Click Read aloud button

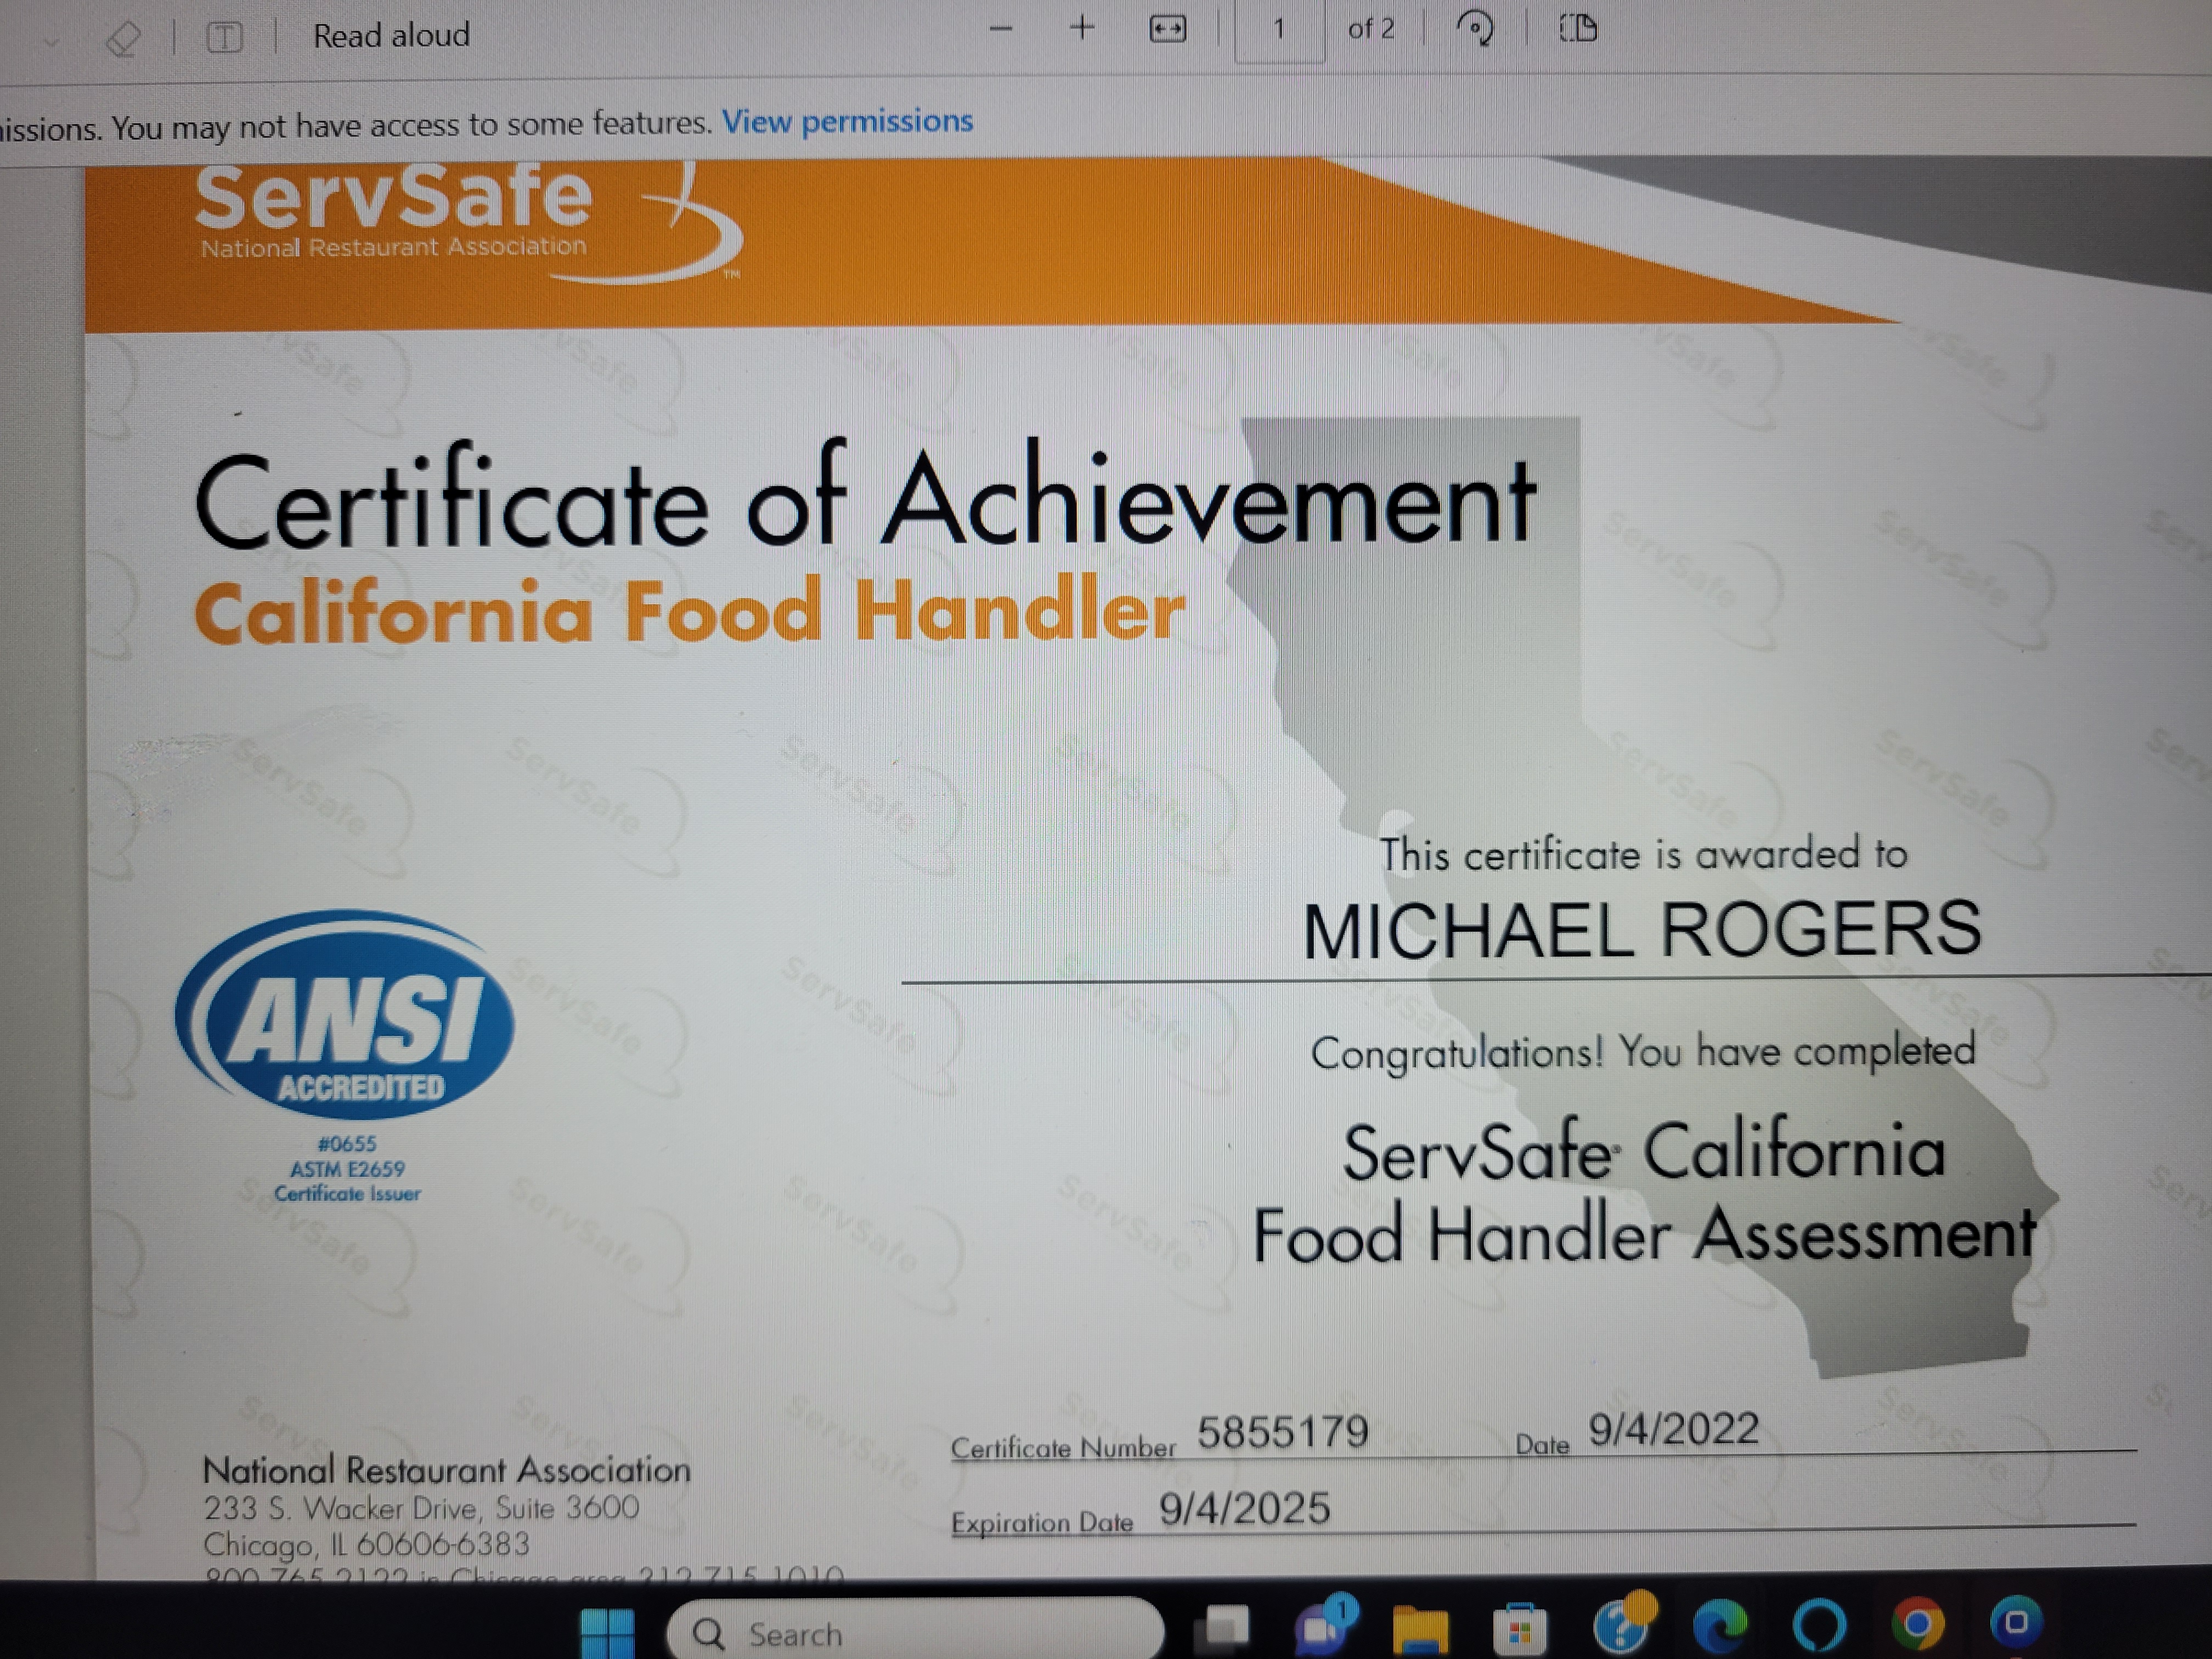[391, 36]
